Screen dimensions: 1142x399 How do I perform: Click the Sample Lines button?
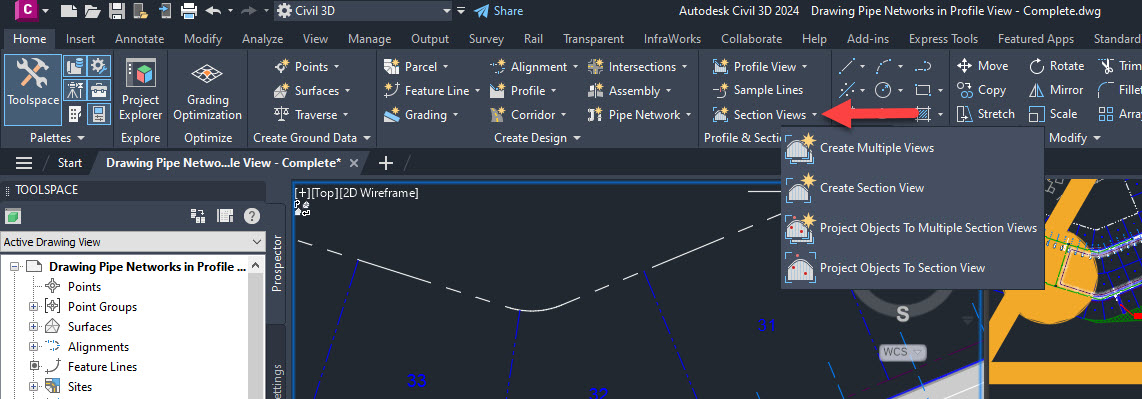(758, 90)
